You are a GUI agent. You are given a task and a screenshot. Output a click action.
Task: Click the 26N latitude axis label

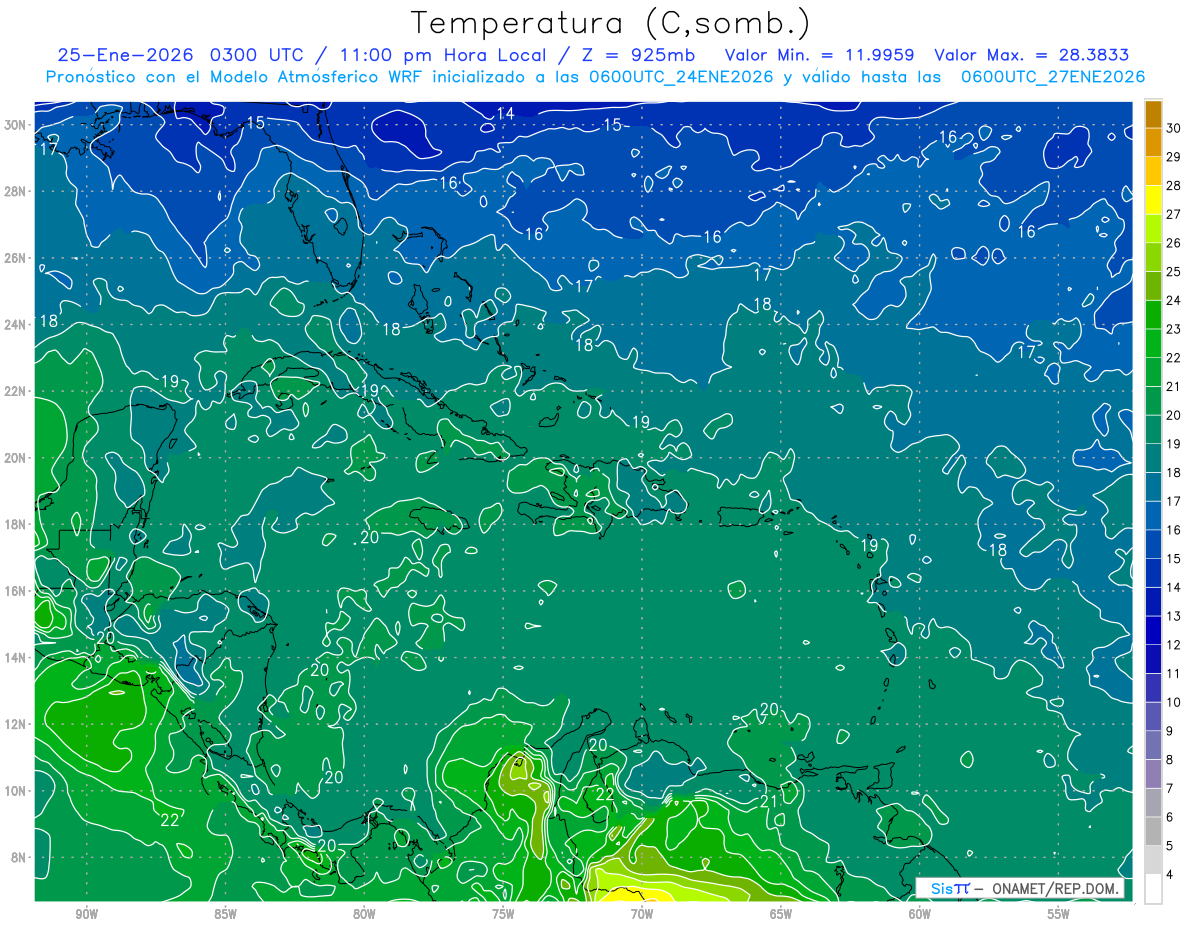pyautogui.click(x=15, y=258)
